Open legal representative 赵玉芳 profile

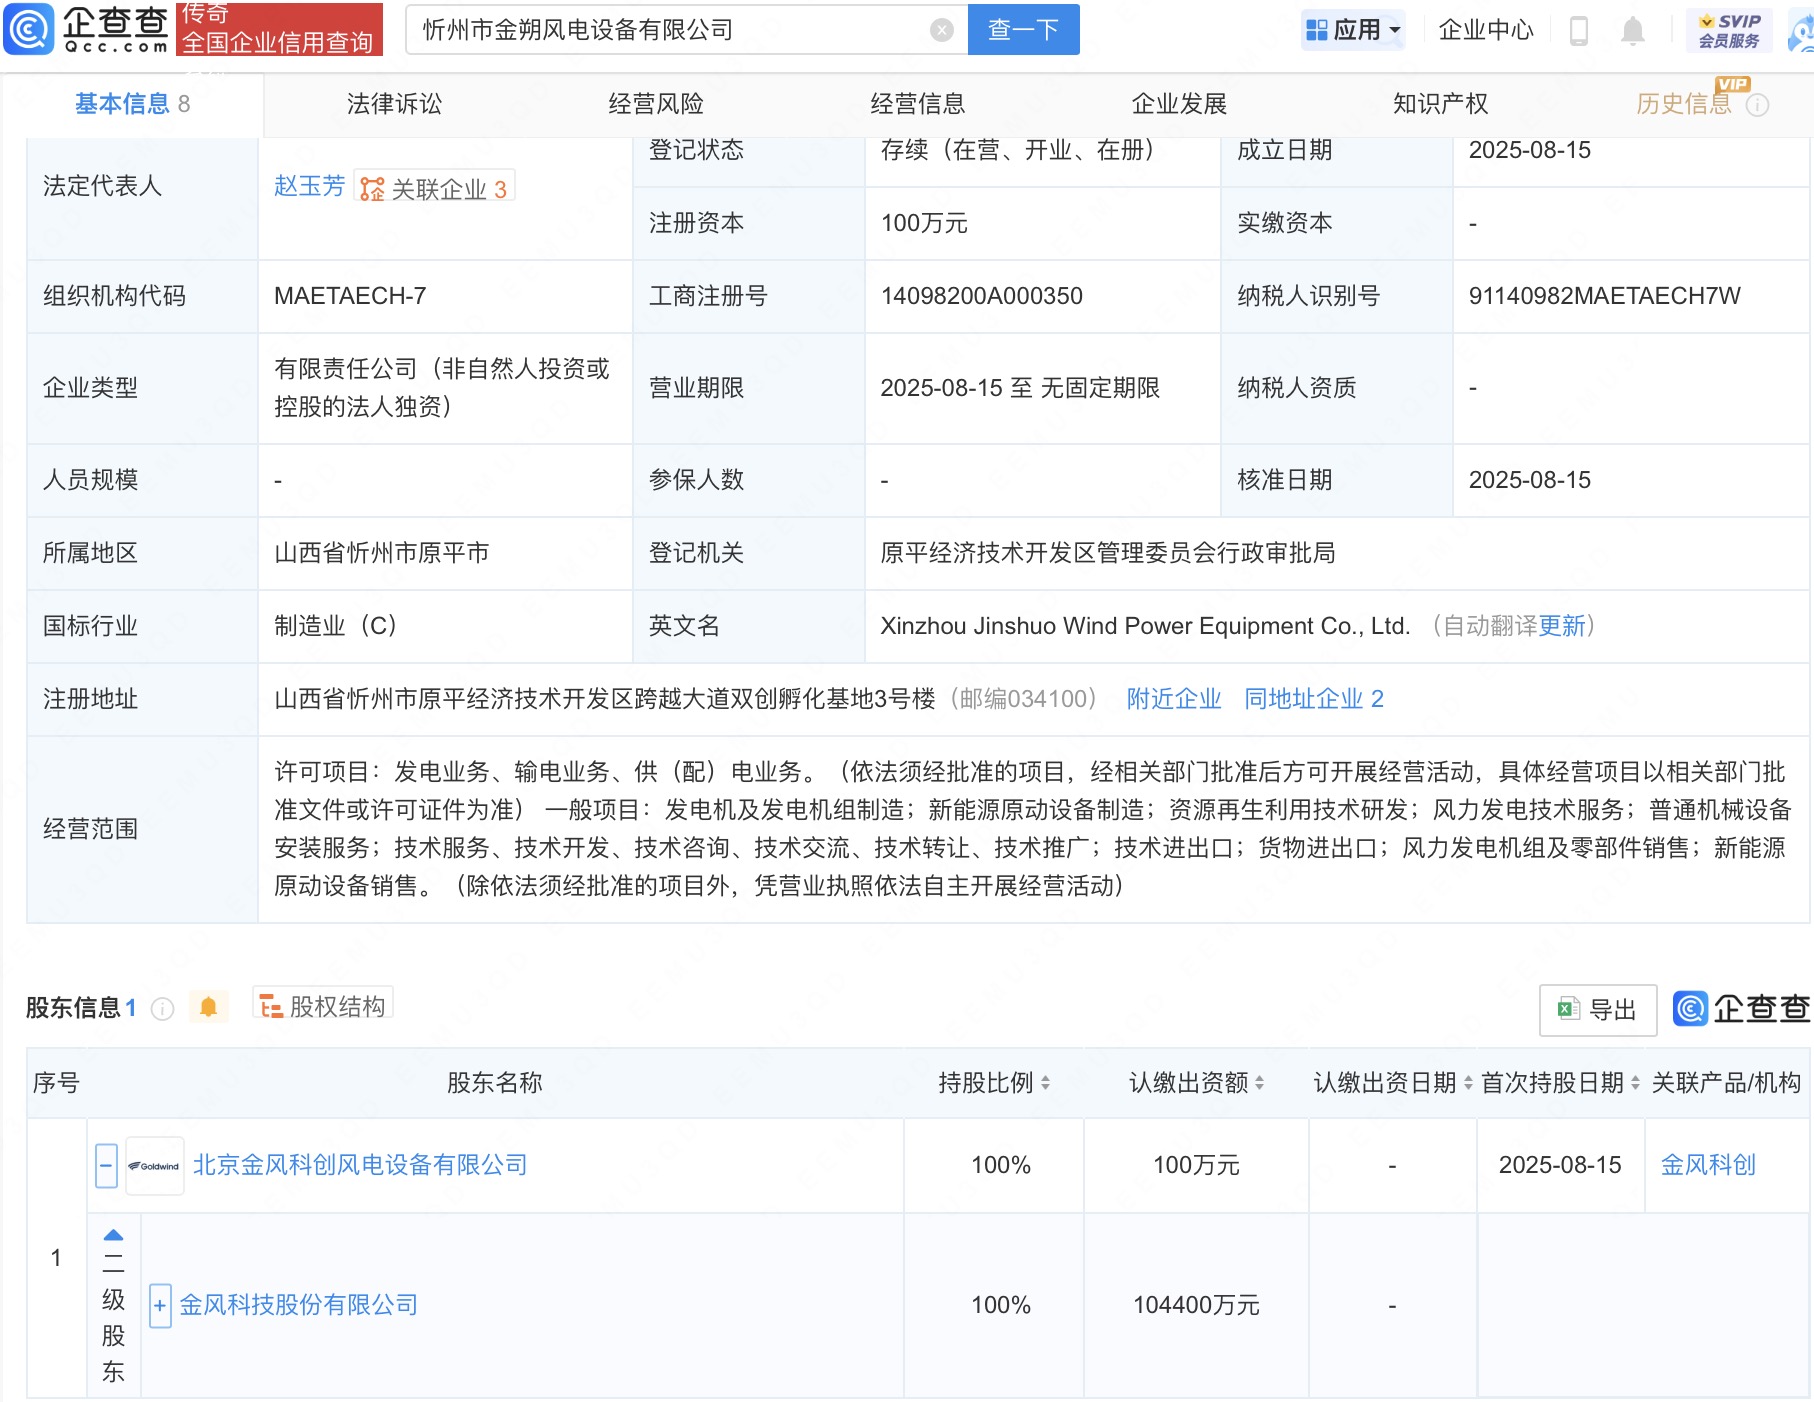click(309, 187)
